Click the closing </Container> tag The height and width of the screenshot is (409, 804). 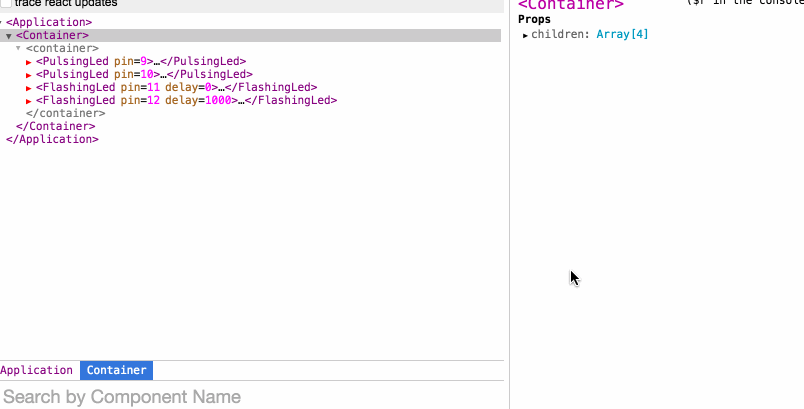[x=56, y=126]
